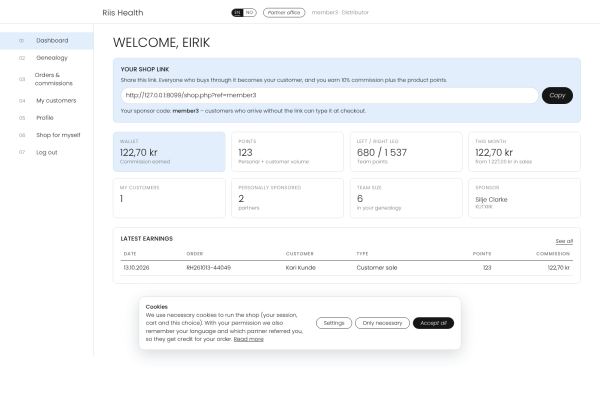Open the Dashboard sidebar item
Image resolution: width=600 pixels, height=413 pixels.
coord(46,41)
